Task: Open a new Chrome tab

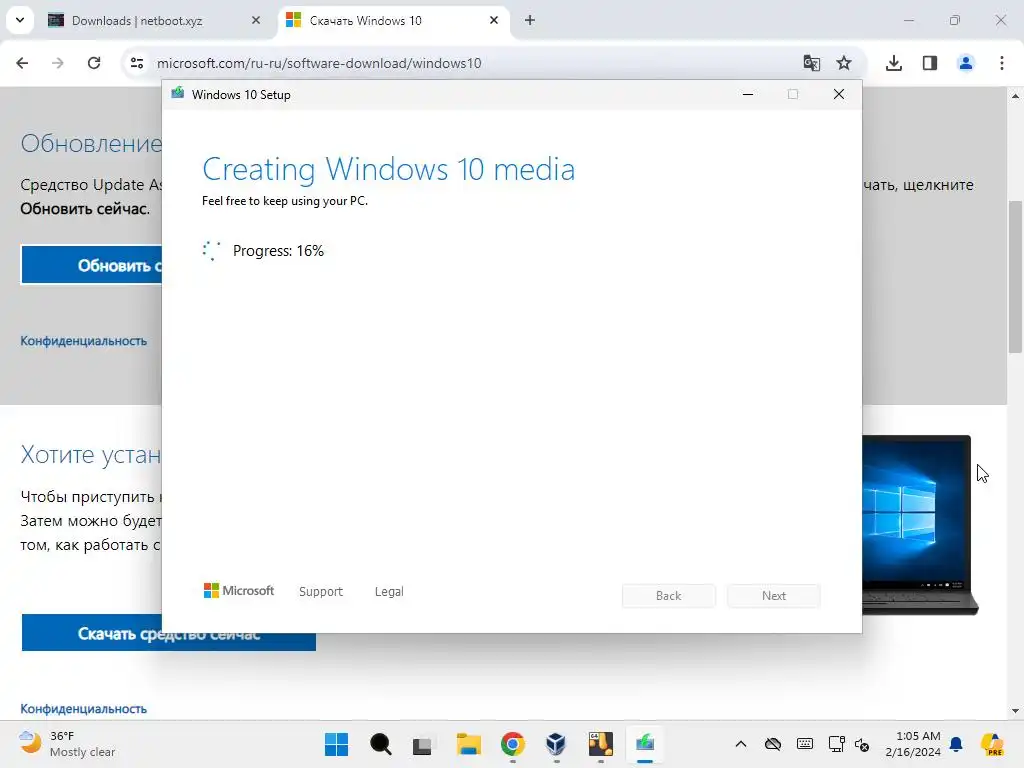Action: point(530,20)
